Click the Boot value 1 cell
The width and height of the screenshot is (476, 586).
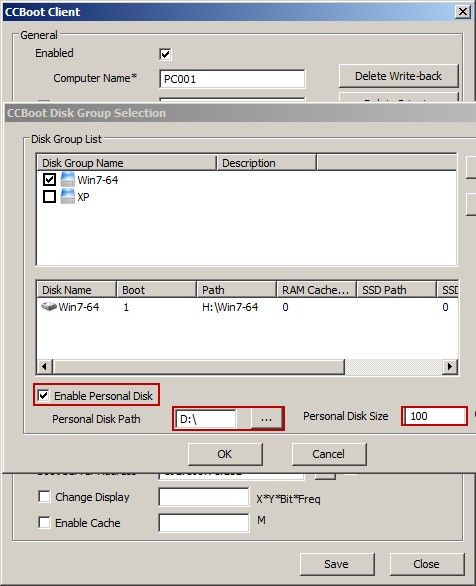[126, 307]
